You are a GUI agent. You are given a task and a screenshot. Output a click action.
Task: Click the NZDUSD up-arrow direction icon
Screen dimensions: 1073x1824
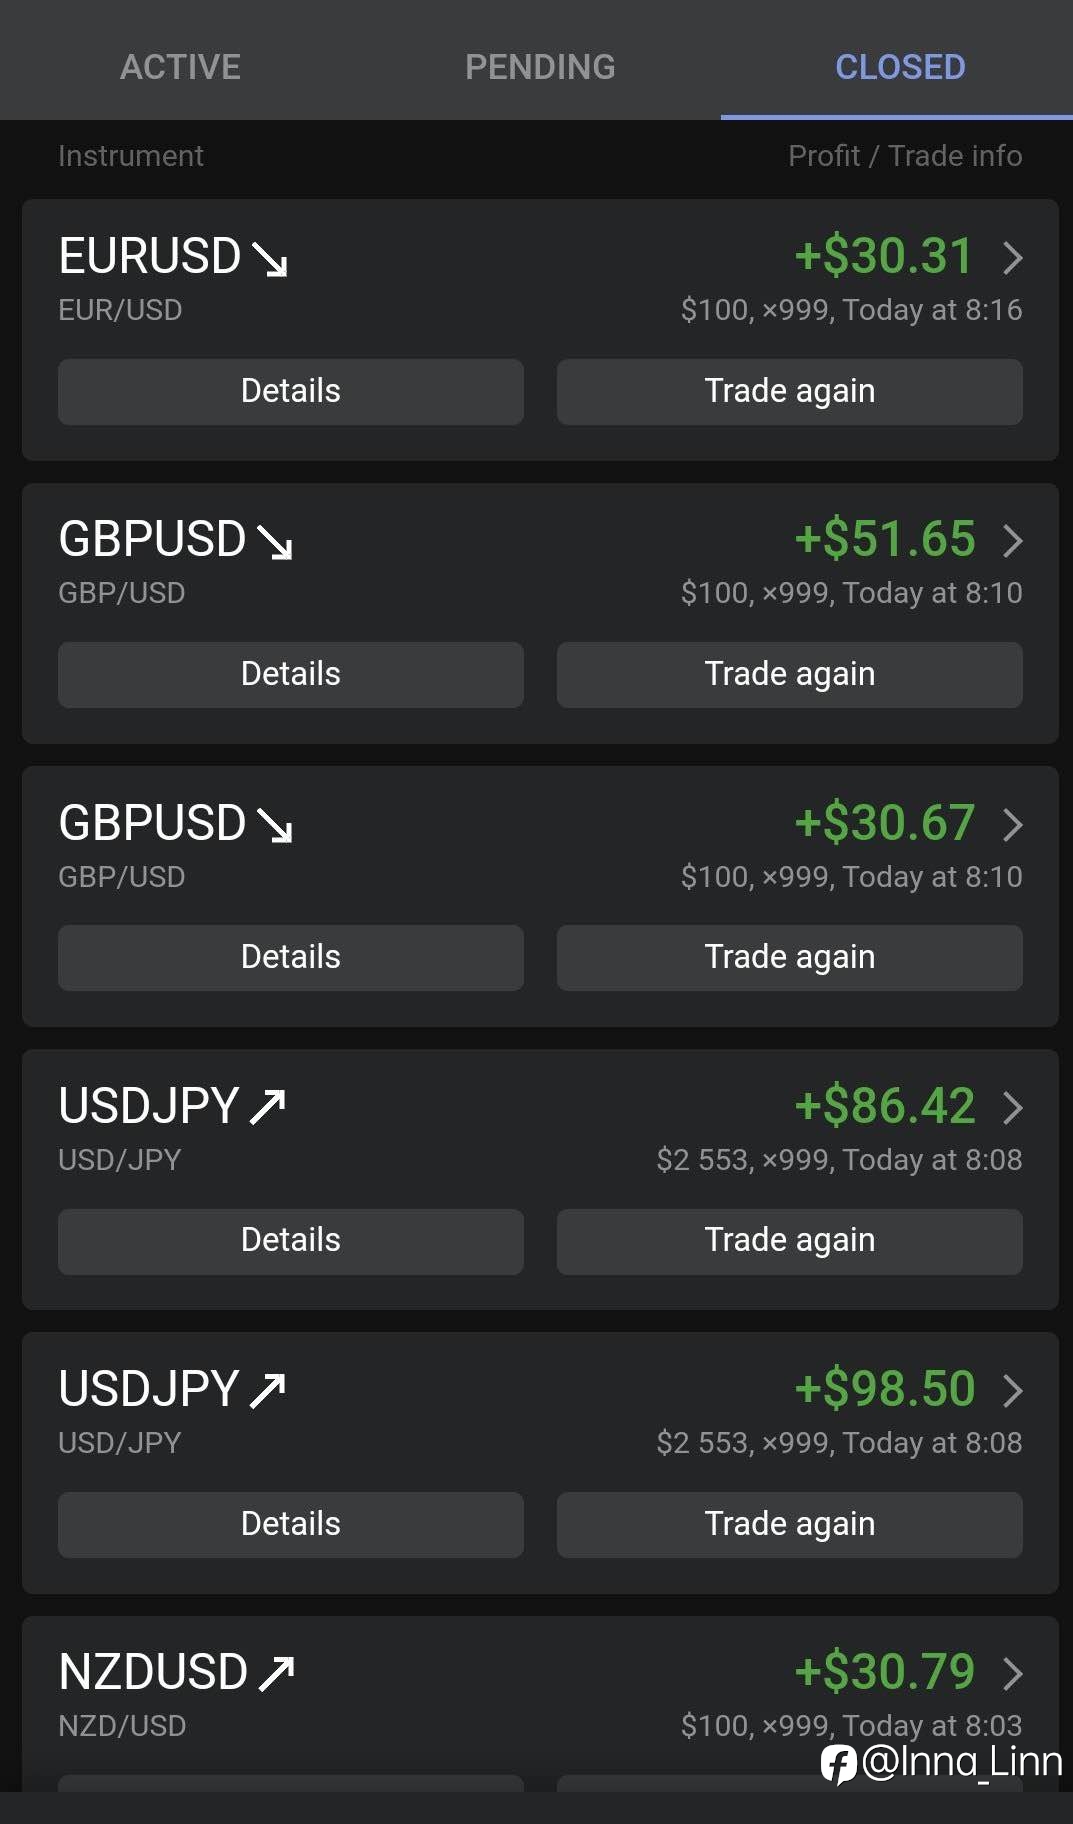click(x=276, y=1673)
